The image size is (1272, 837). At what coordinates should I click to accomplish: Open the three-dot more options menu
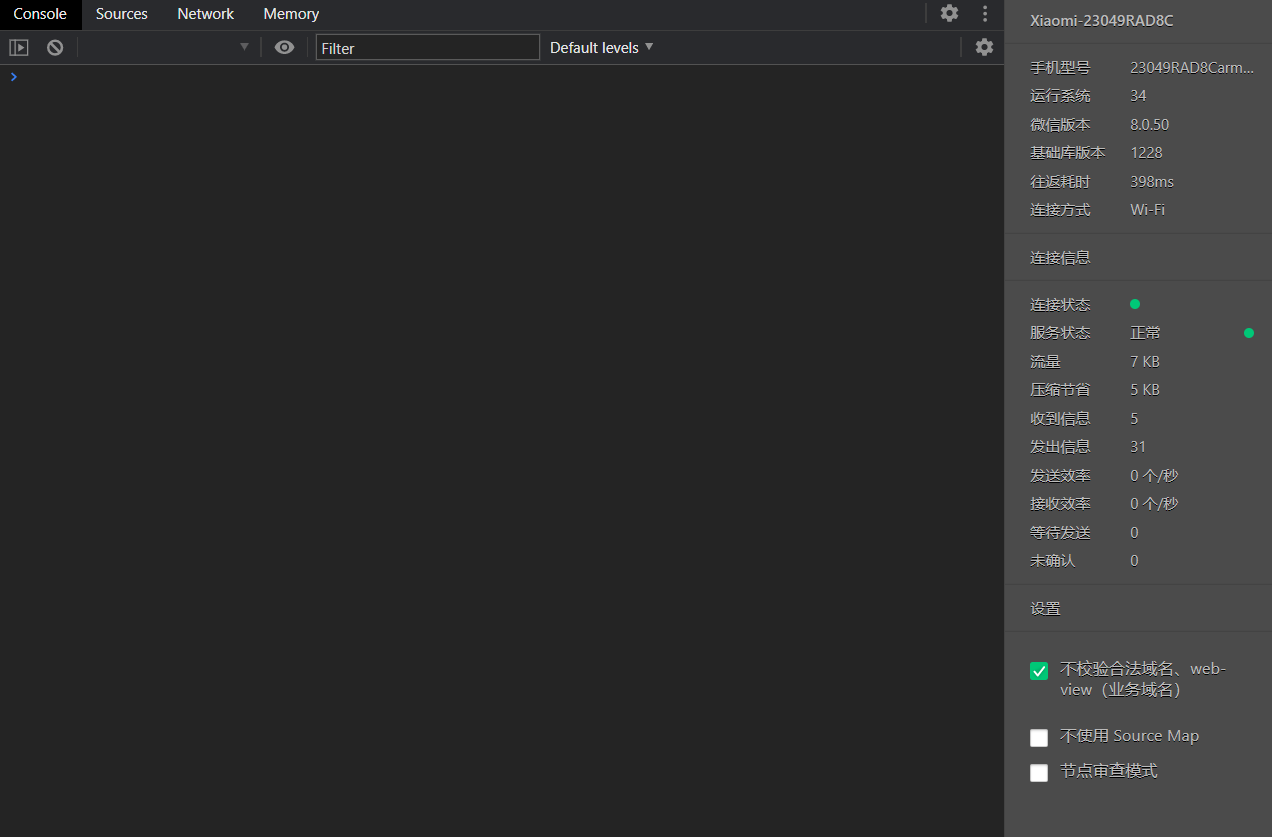tap(985, 13)
